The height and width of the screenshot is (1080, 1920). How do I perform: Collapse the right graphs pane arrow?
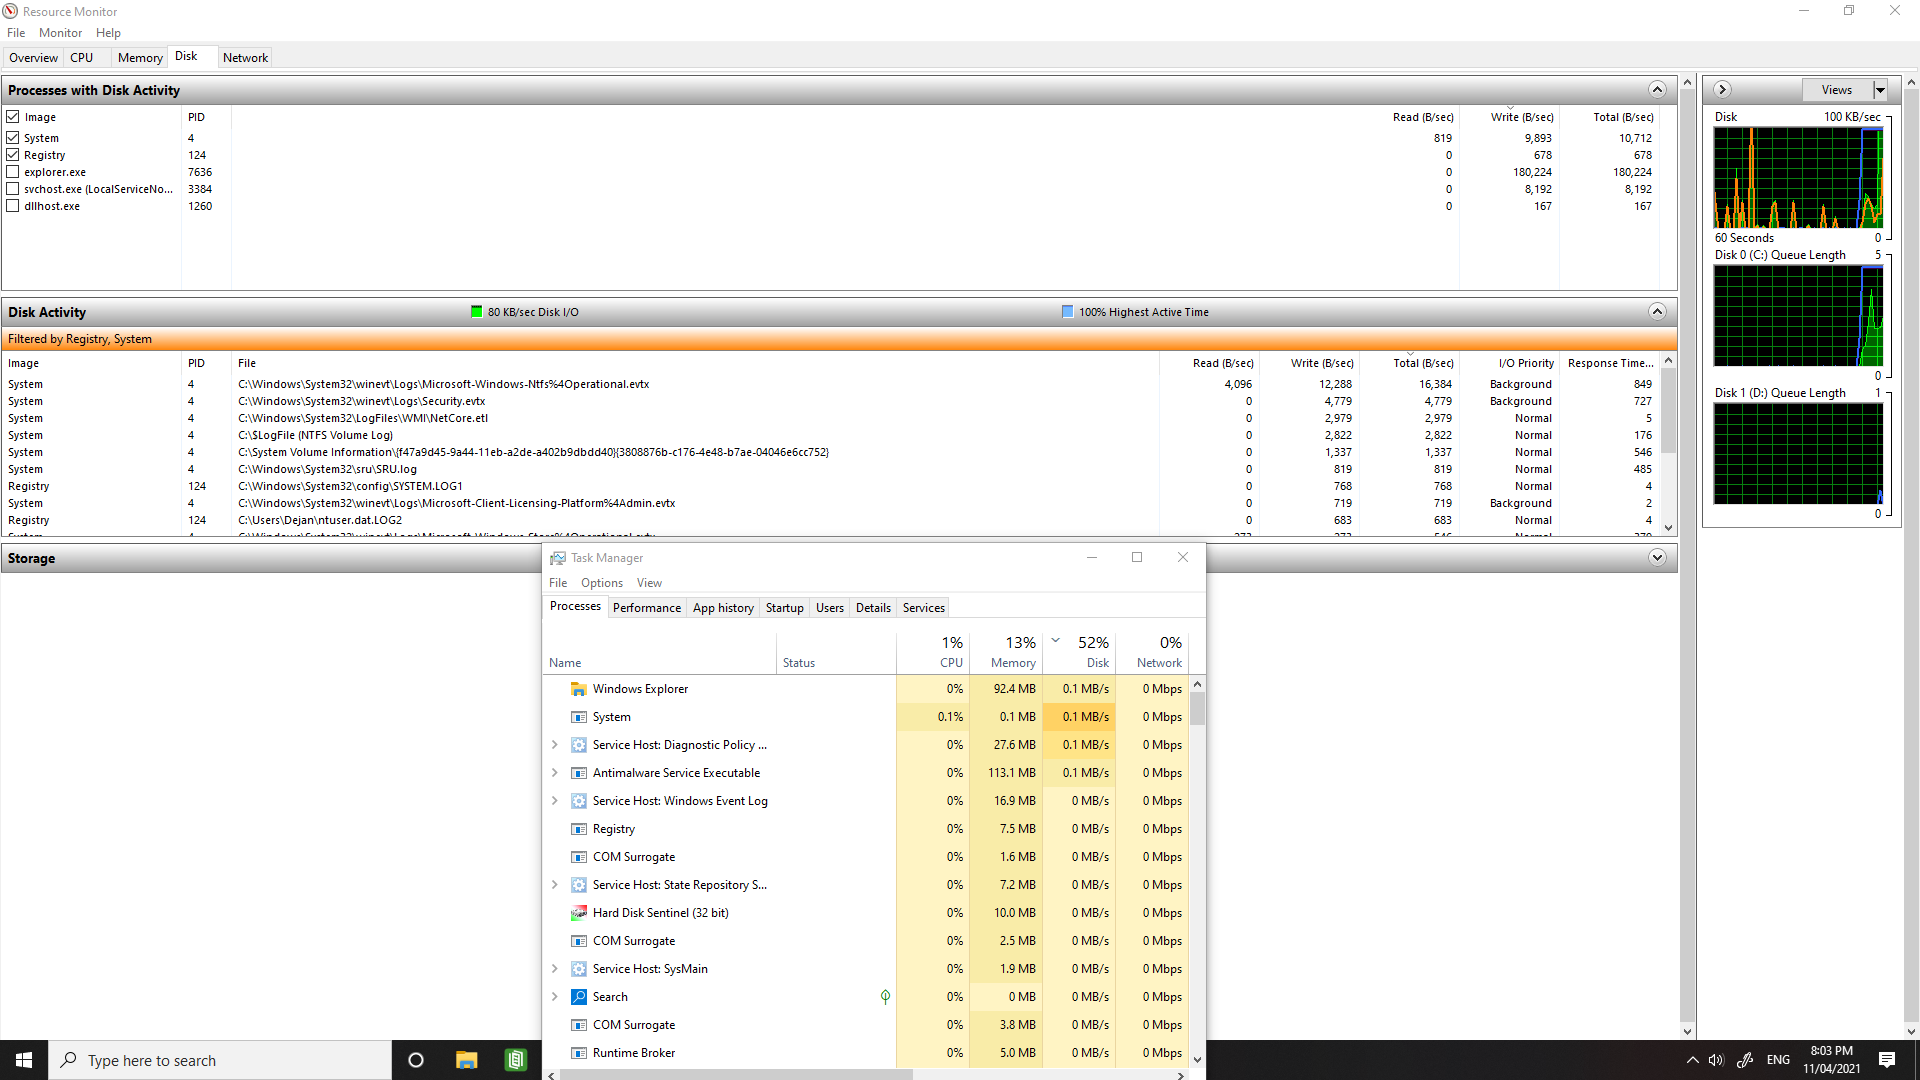pos(1722,90)
